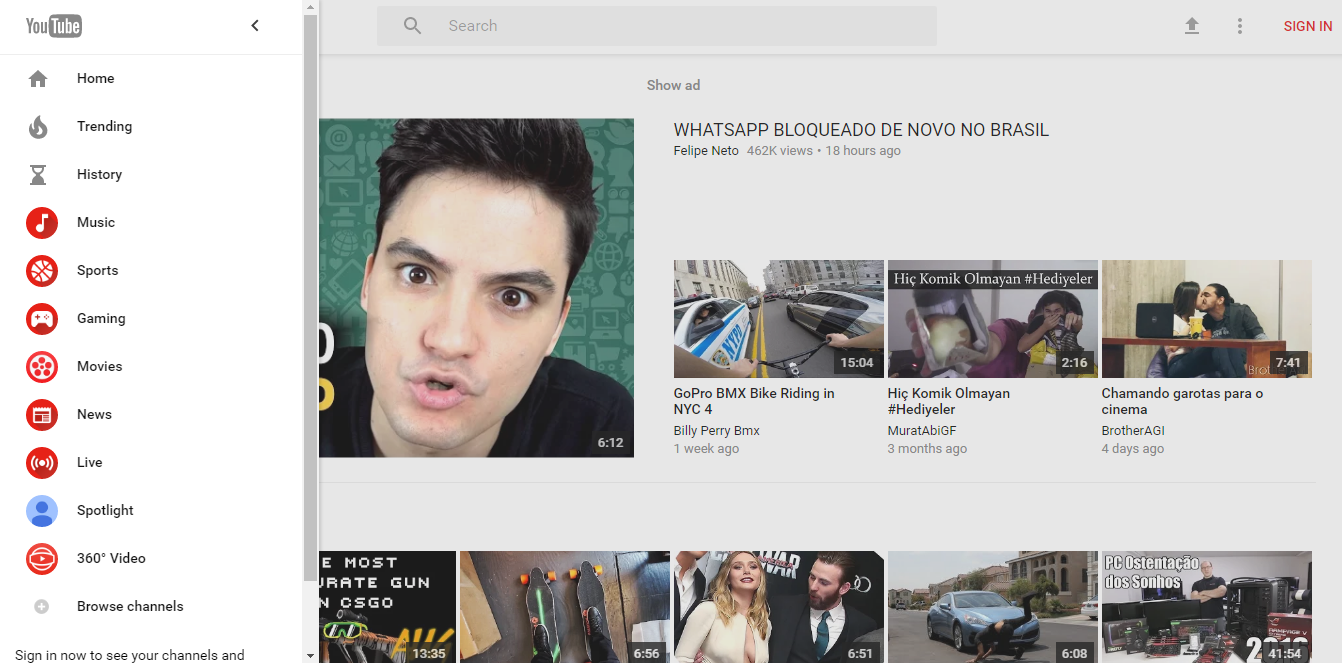Play the GoPro BMX Bike Riding thumbnail
Screen dimensions: 1342x663
(x=778, y=319)
